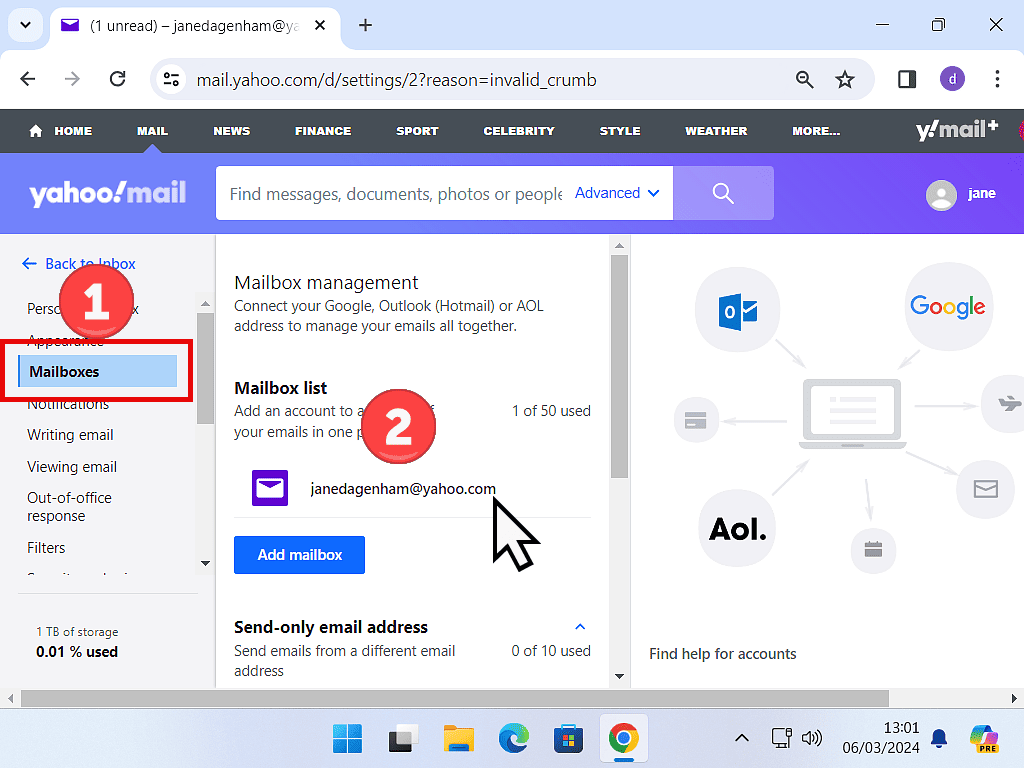Viewport: 1024px width, 768px height.
Task: Click into the Find messages search field
Action: [395, 194]
